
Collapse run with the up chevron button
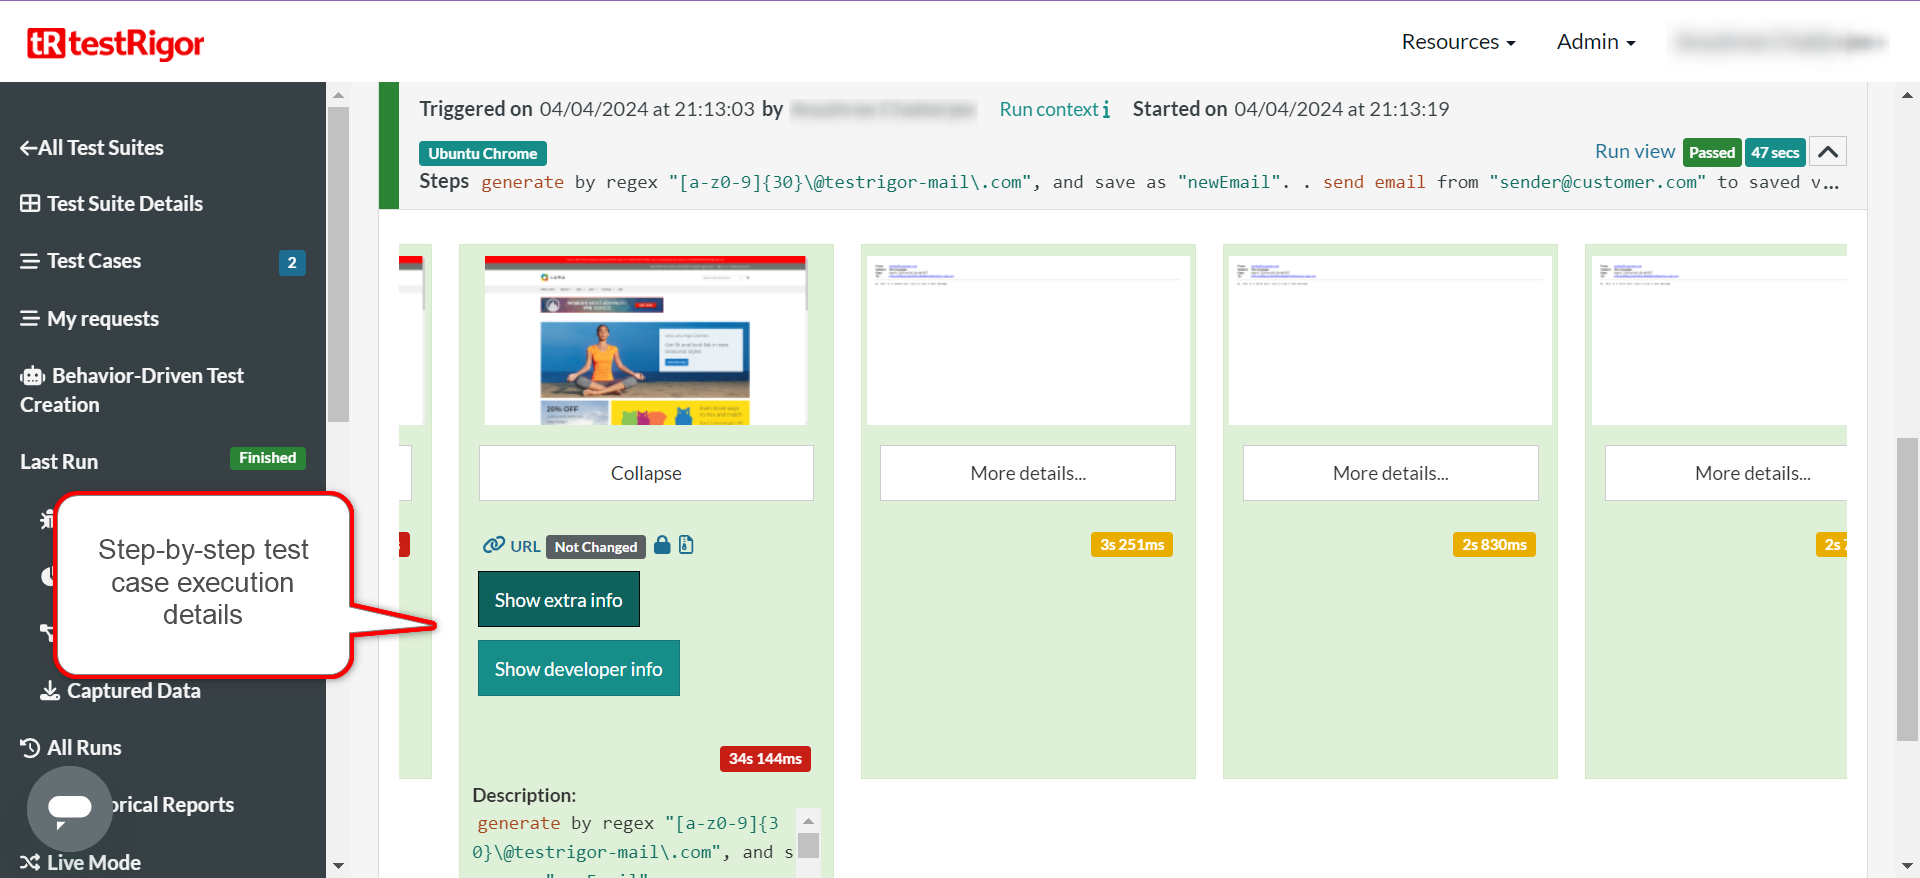pyautogui.click(x=1827, y=152)
